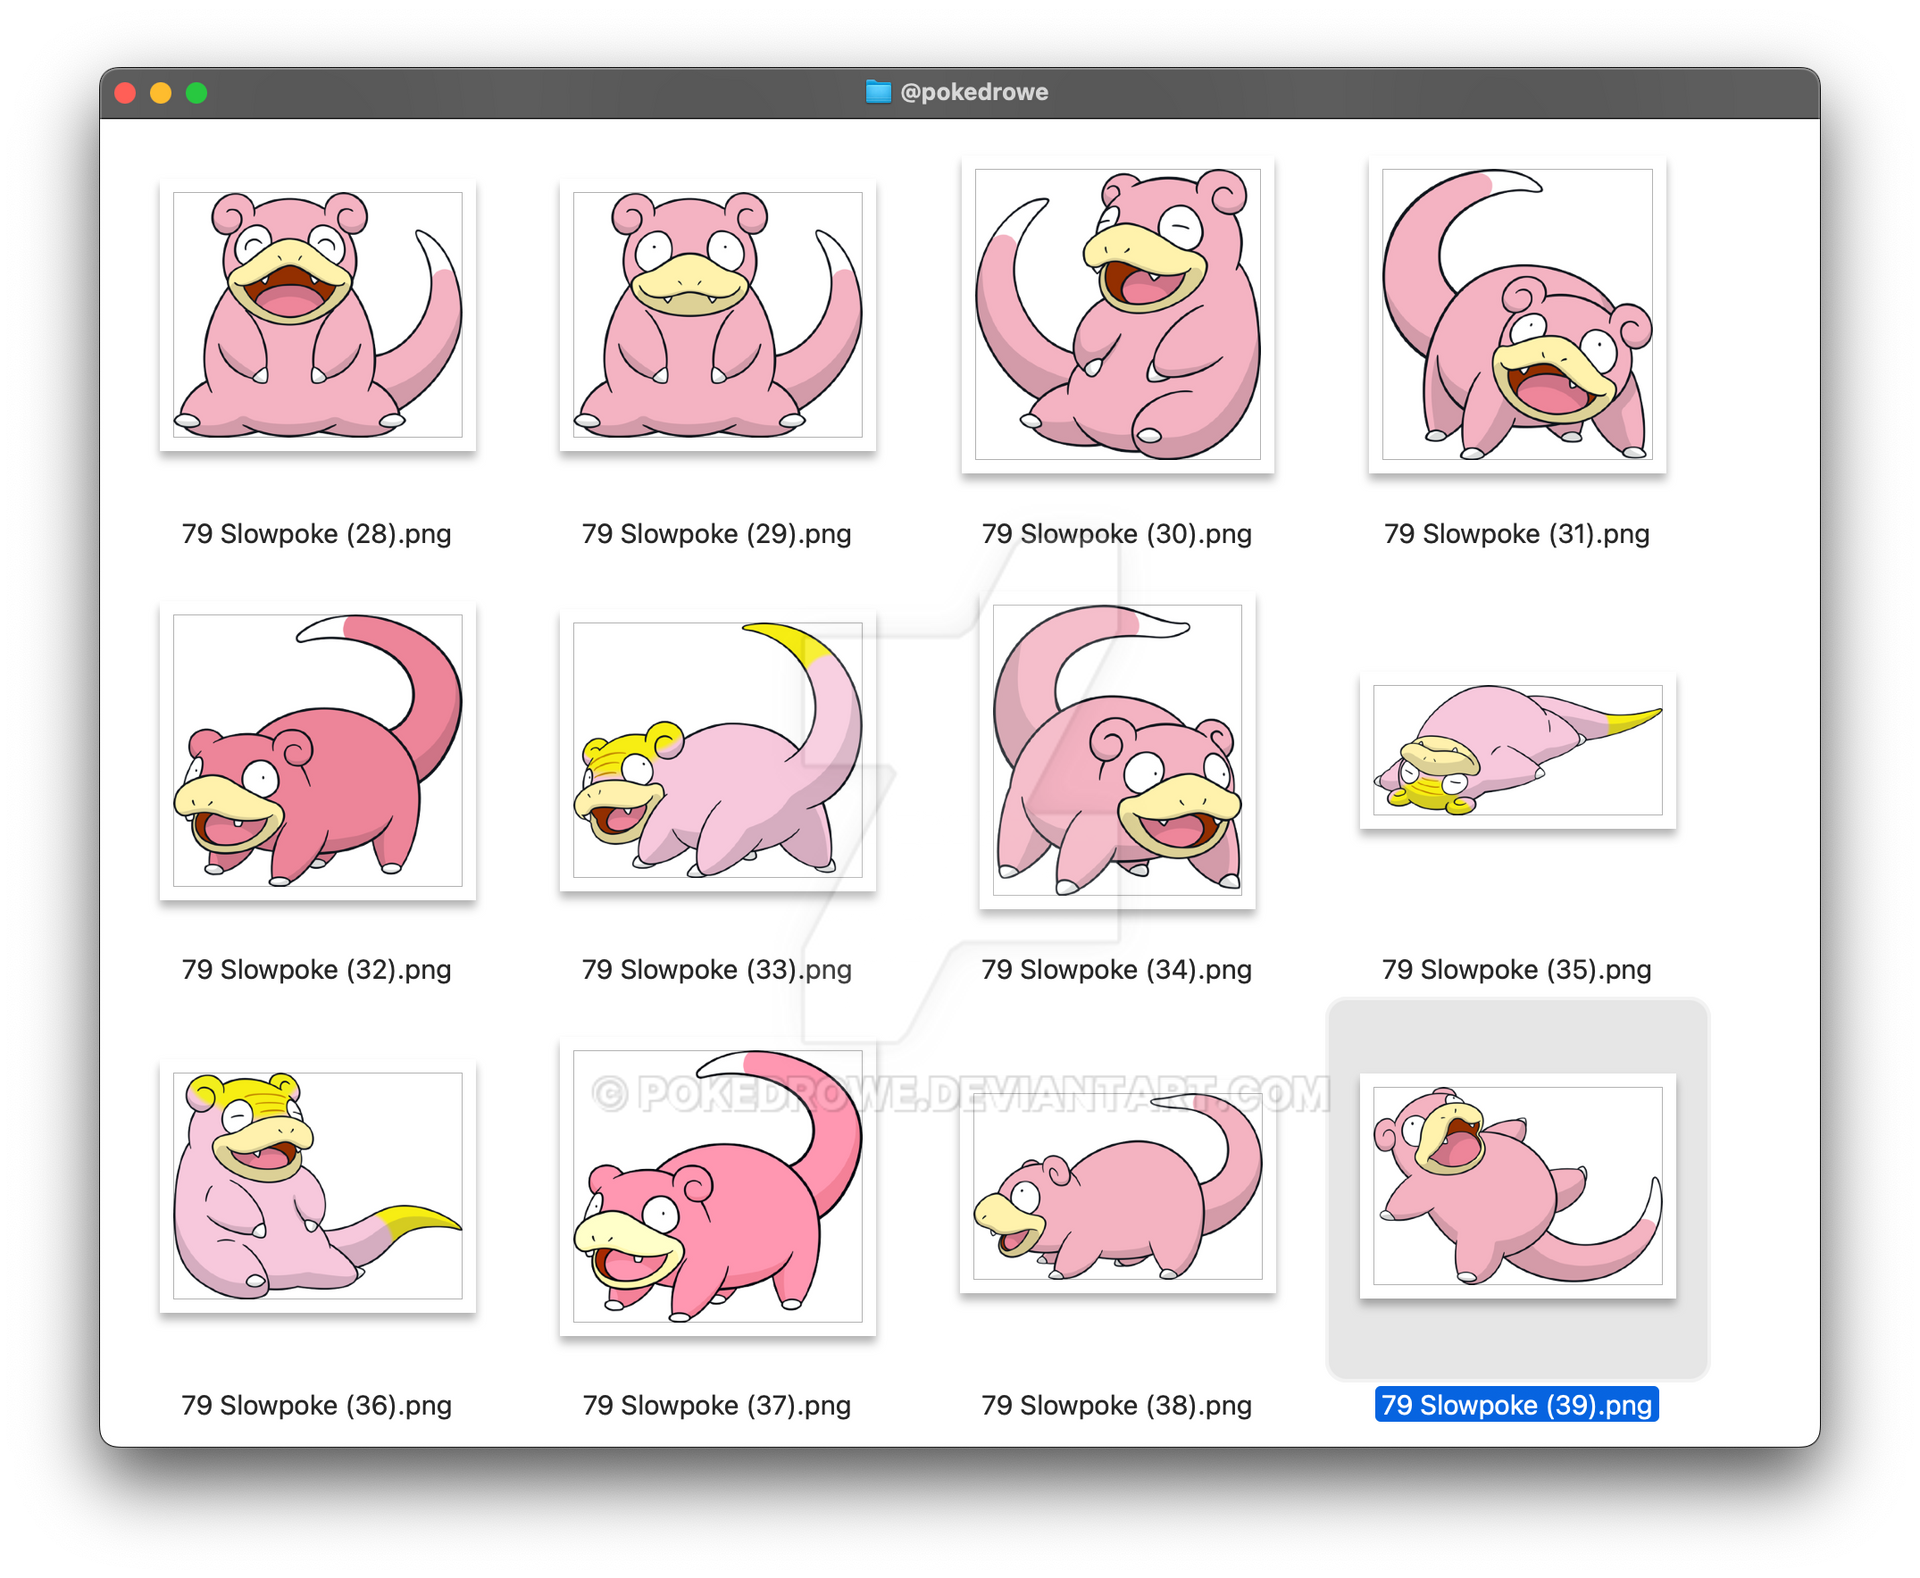Select the 79 Slowpoke (32).png thumbnail

pos(318,750)
